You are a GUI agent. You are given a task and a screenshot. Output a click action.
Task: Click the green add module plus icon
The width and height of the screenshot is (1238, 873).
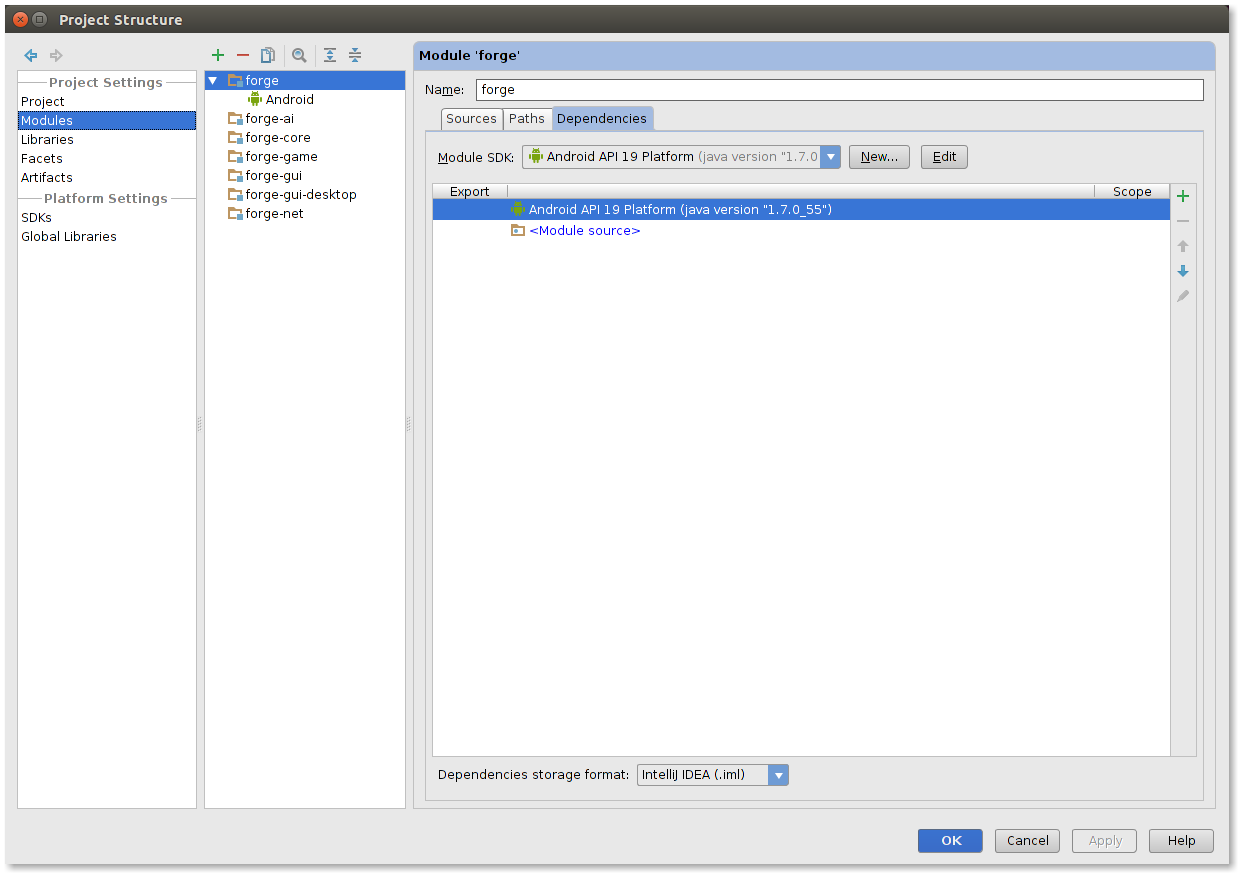point(218,55)
